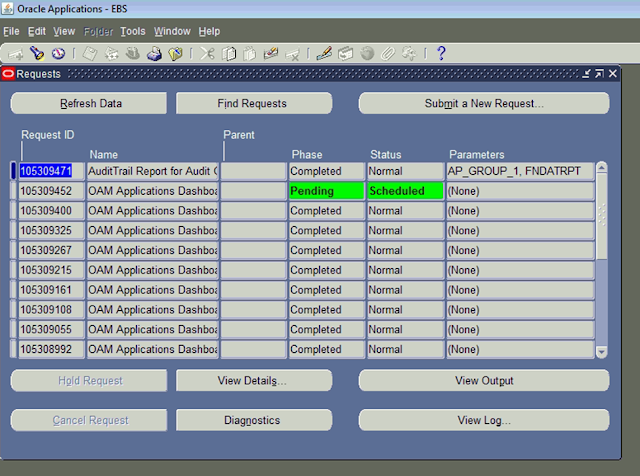Open View Output for the request
Viewport: 640px width, 476px height.
pos(483,380)
